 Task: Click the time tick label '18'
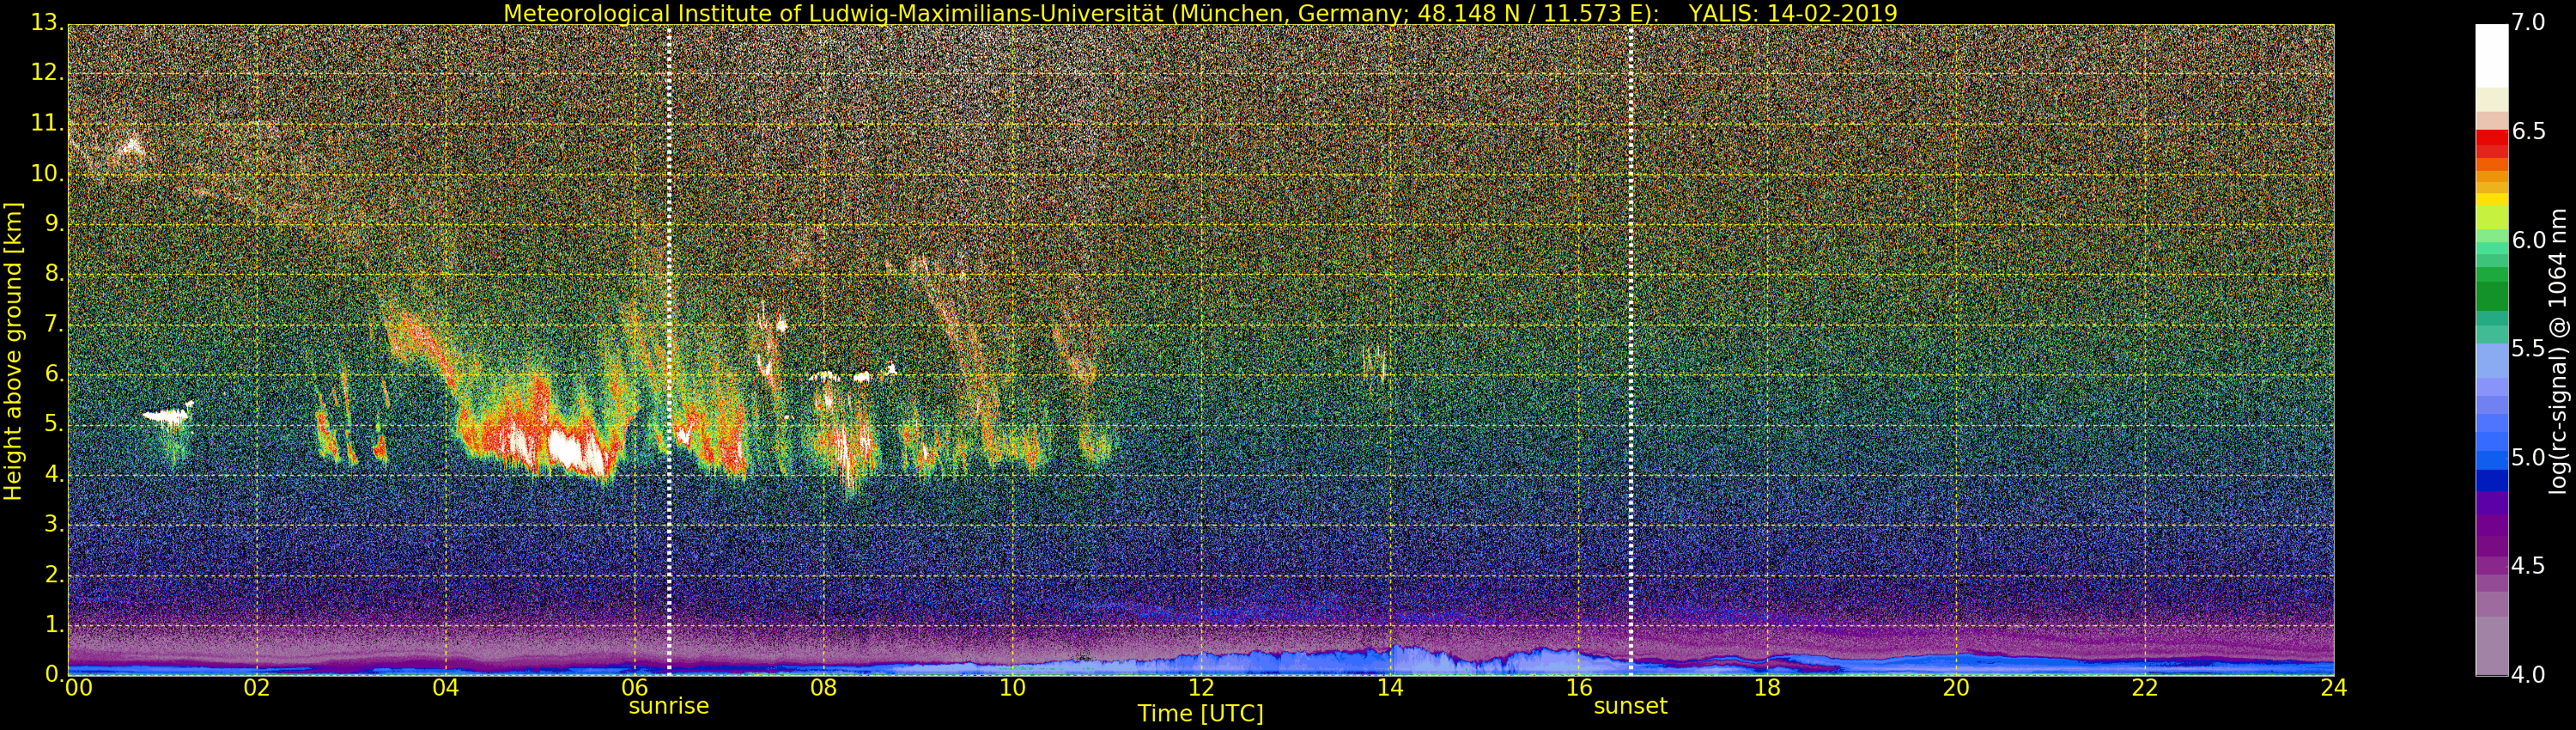tap(1767, 688)
